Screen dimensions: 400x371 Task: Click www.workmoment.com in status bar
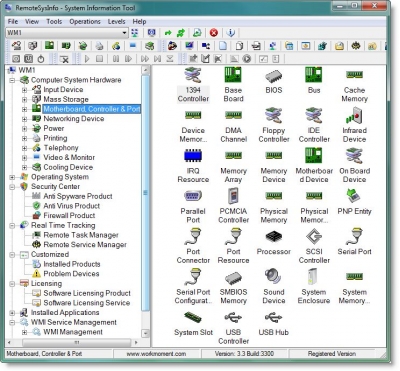156,354
